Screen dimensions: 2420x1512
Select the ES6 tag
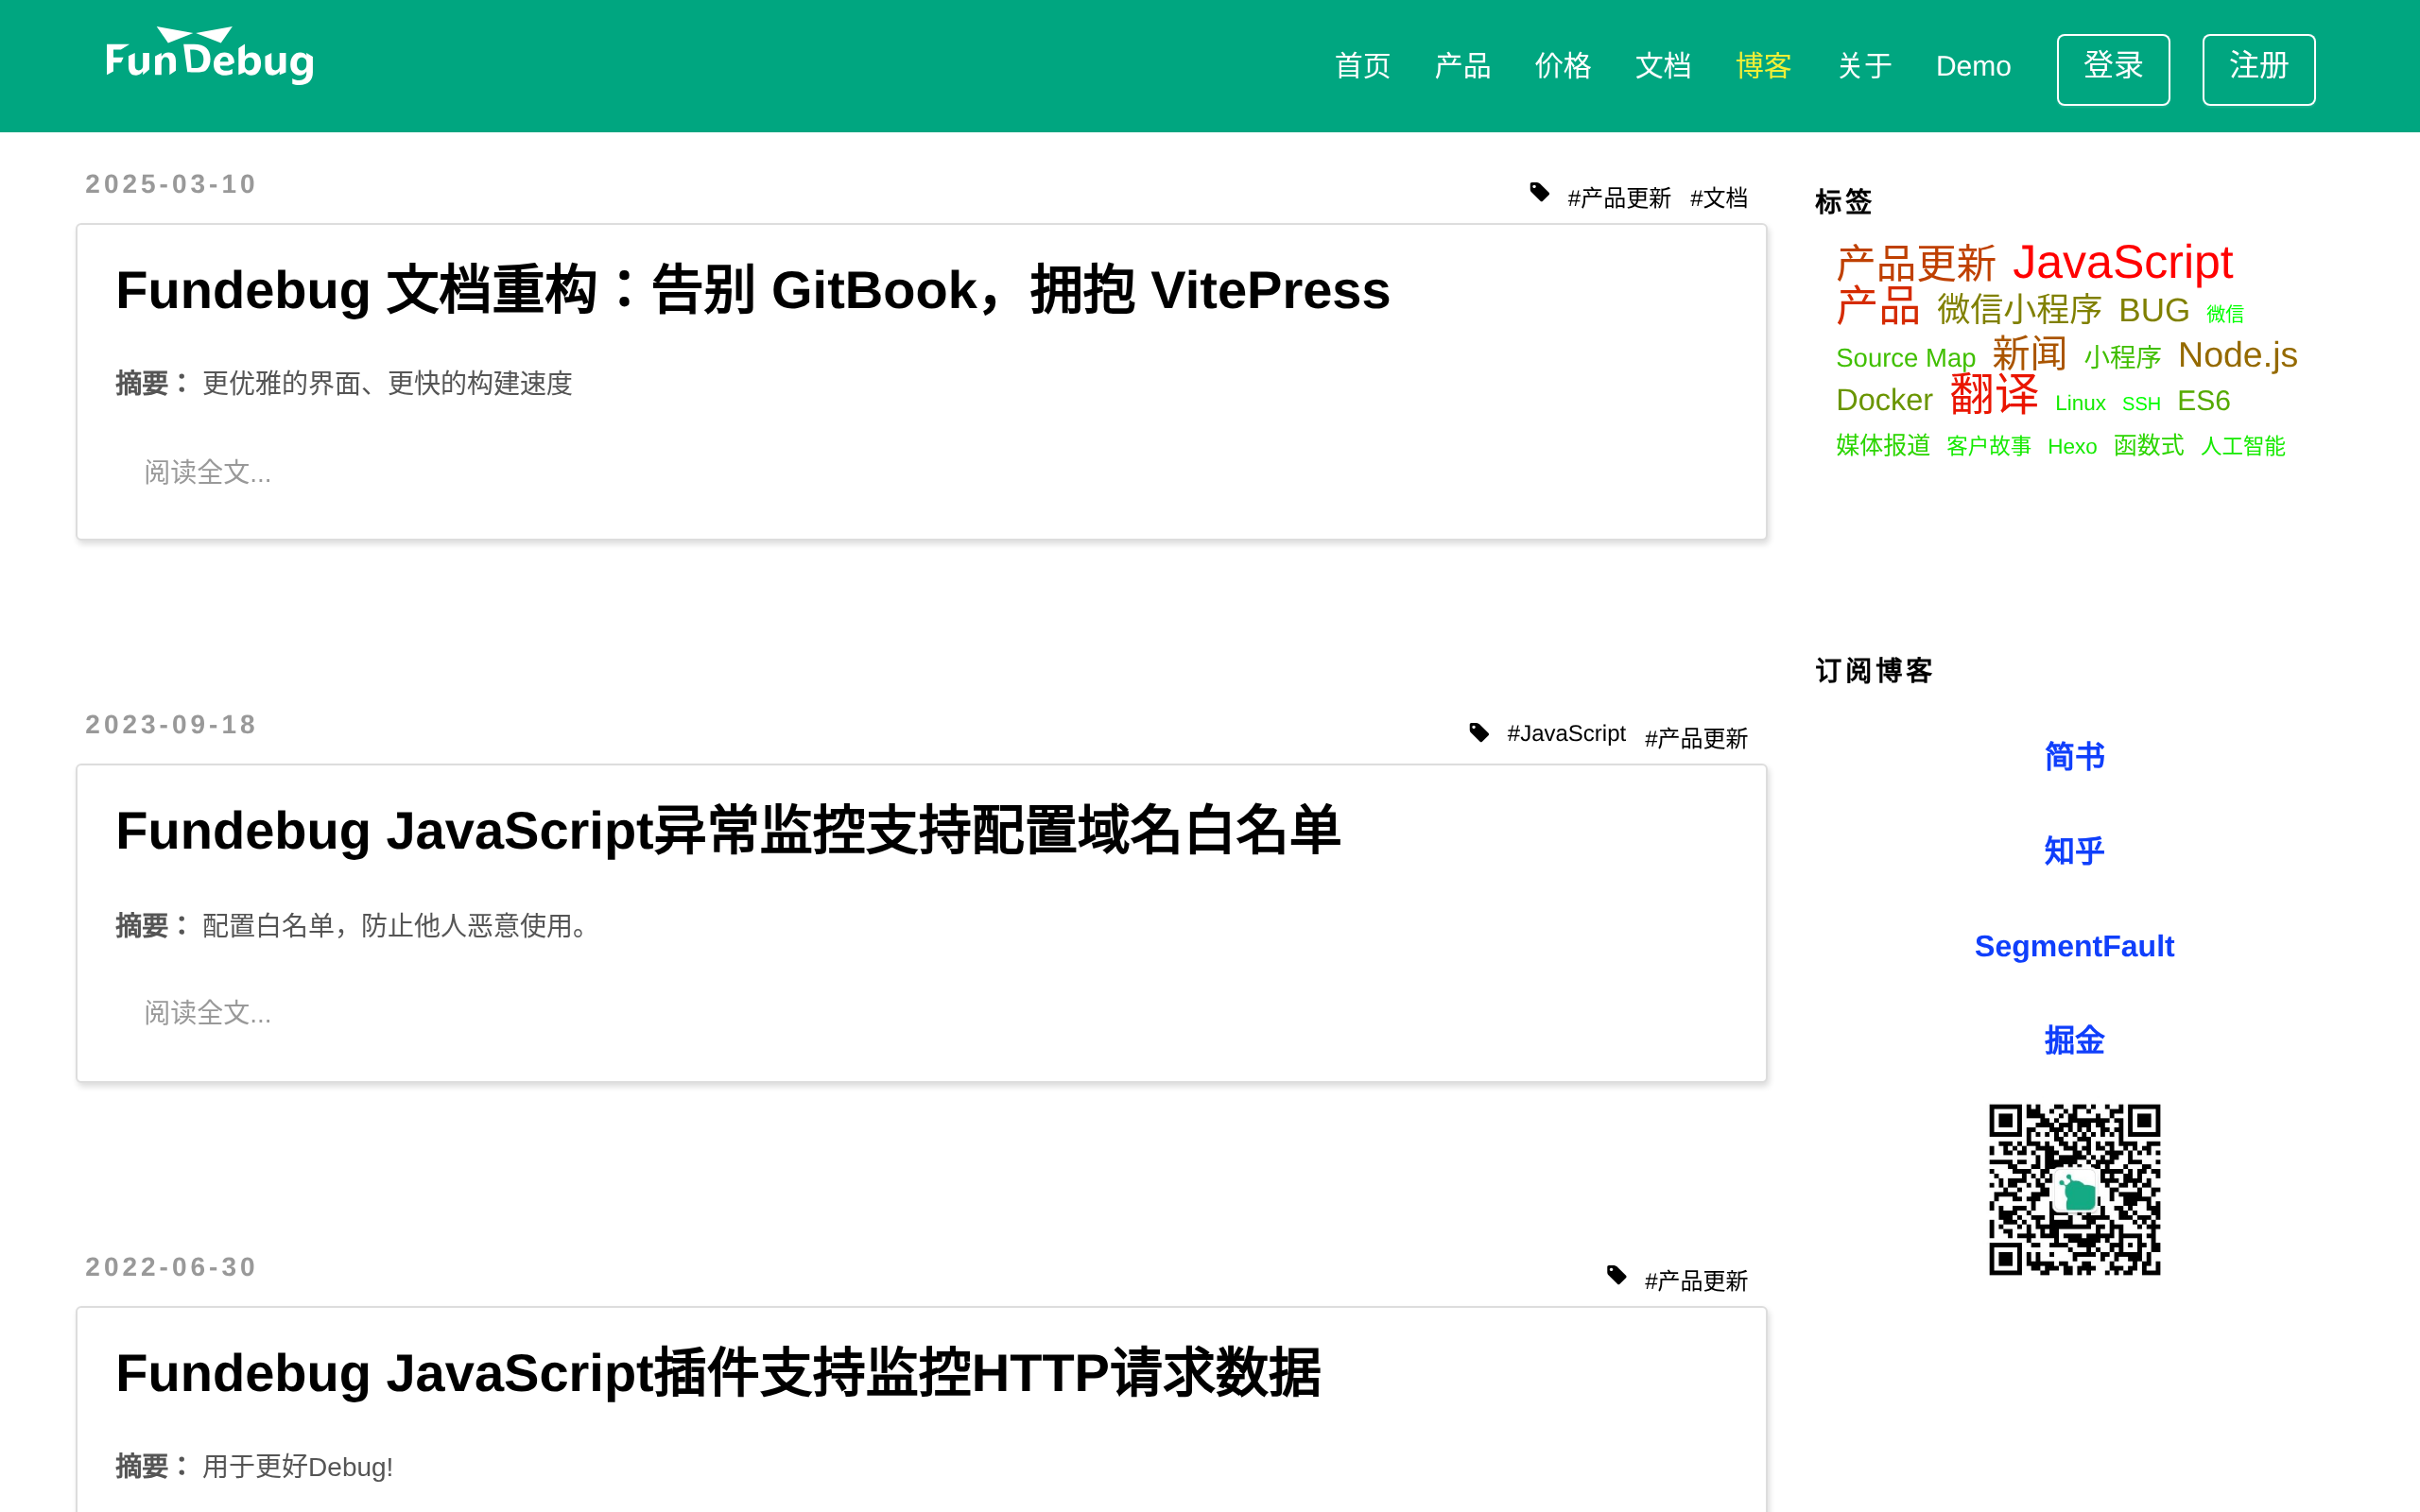pyautogui.click(x=2204, y=401)
